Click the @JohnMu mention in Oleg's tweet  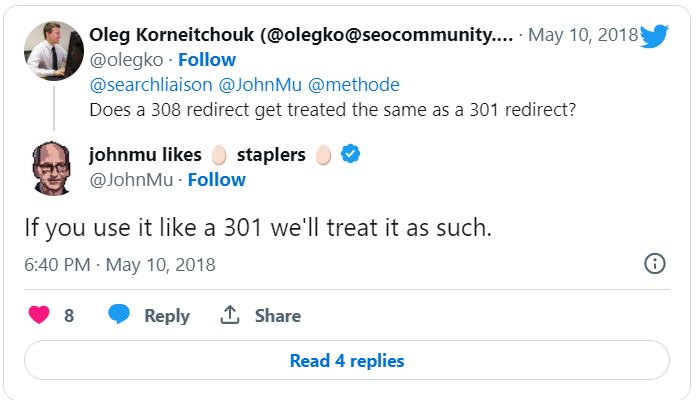point(259,85)
